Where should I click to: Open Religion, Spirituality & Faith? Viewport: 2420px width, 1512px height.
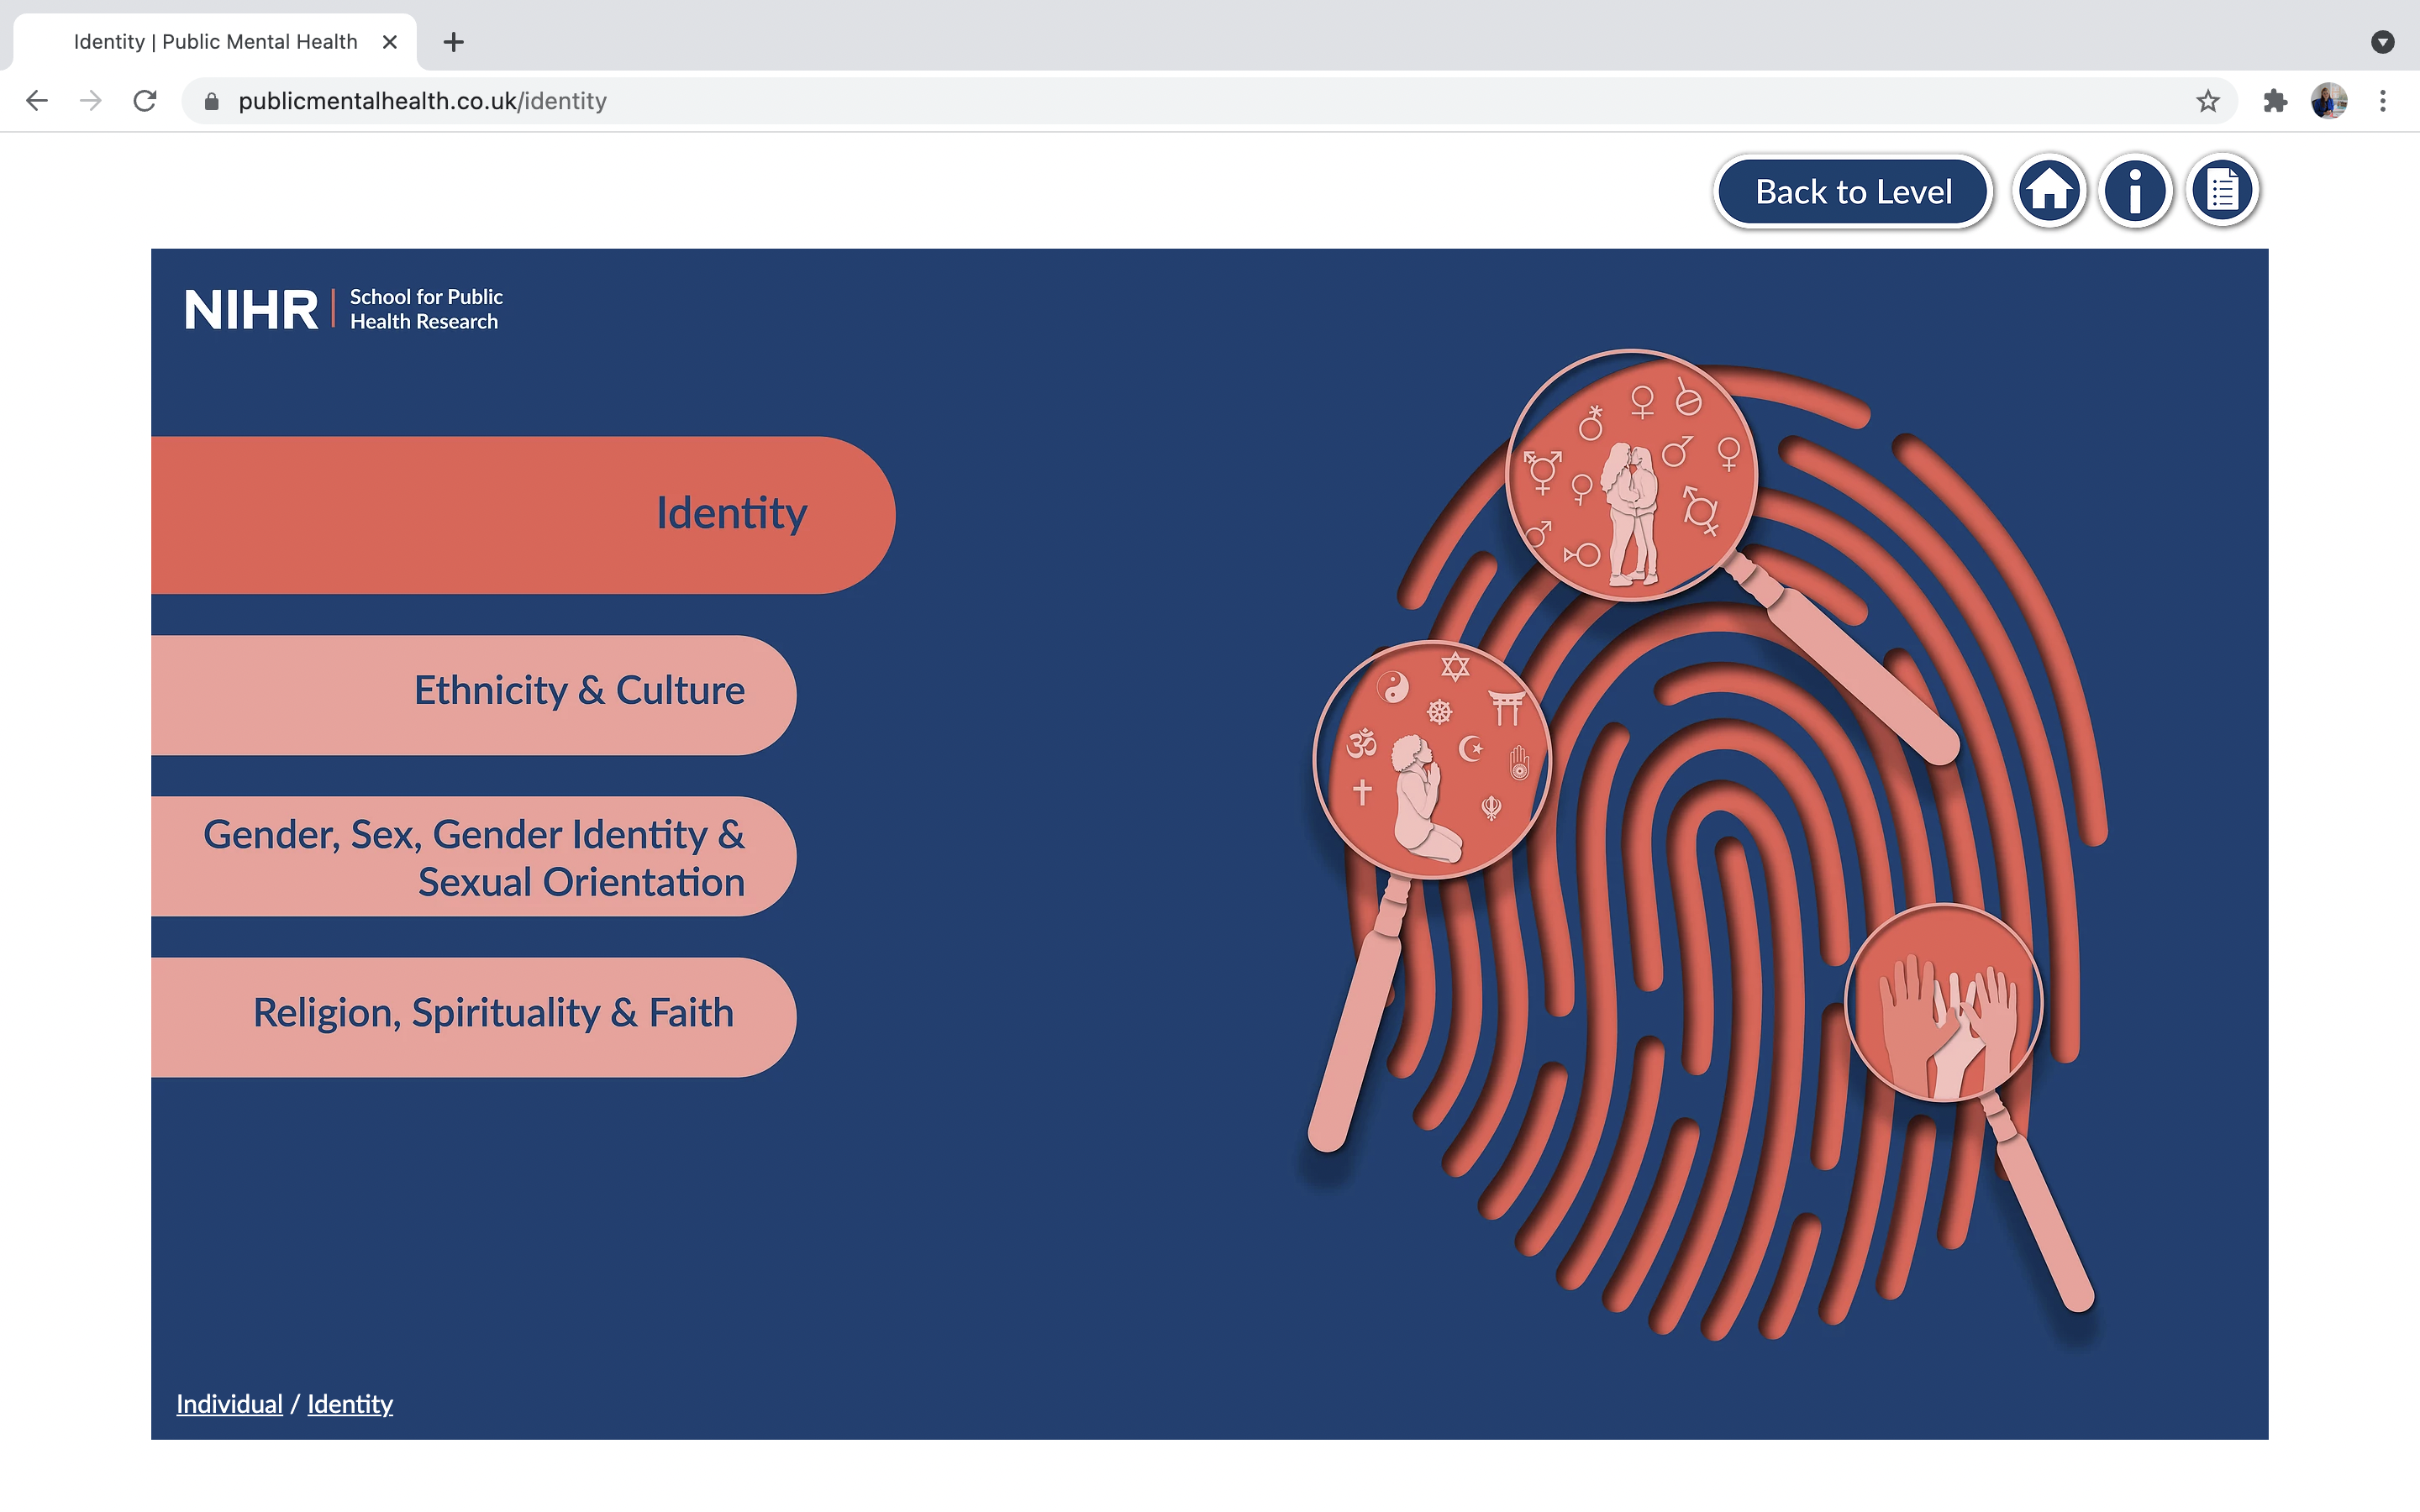pyautogui.click(x=473, y=1016)
